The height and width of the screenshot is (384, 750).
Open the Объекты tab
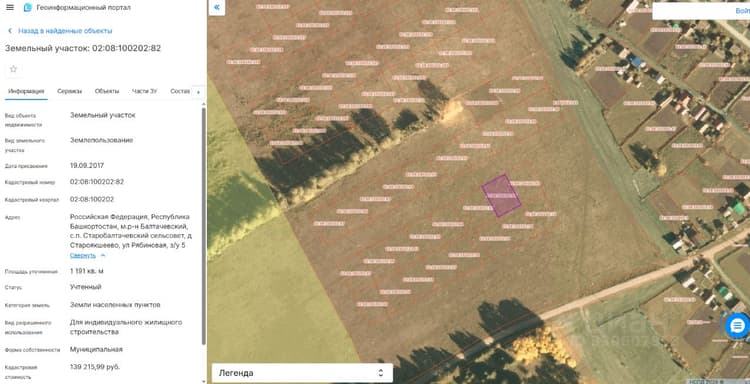[x=107, y=91]
